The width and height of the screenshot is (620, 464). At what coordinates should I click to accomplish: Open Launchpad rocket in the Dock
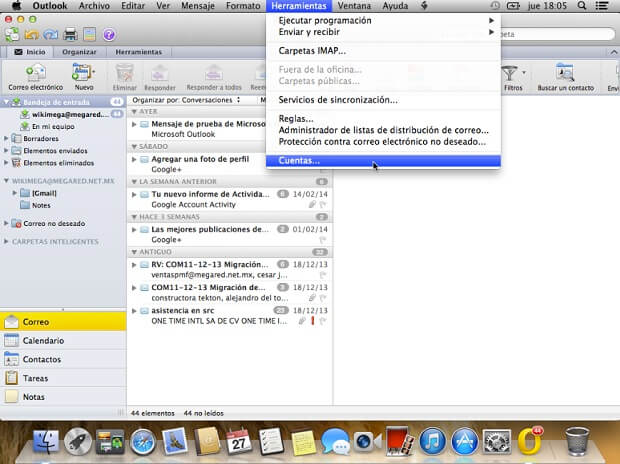point(78,441)
